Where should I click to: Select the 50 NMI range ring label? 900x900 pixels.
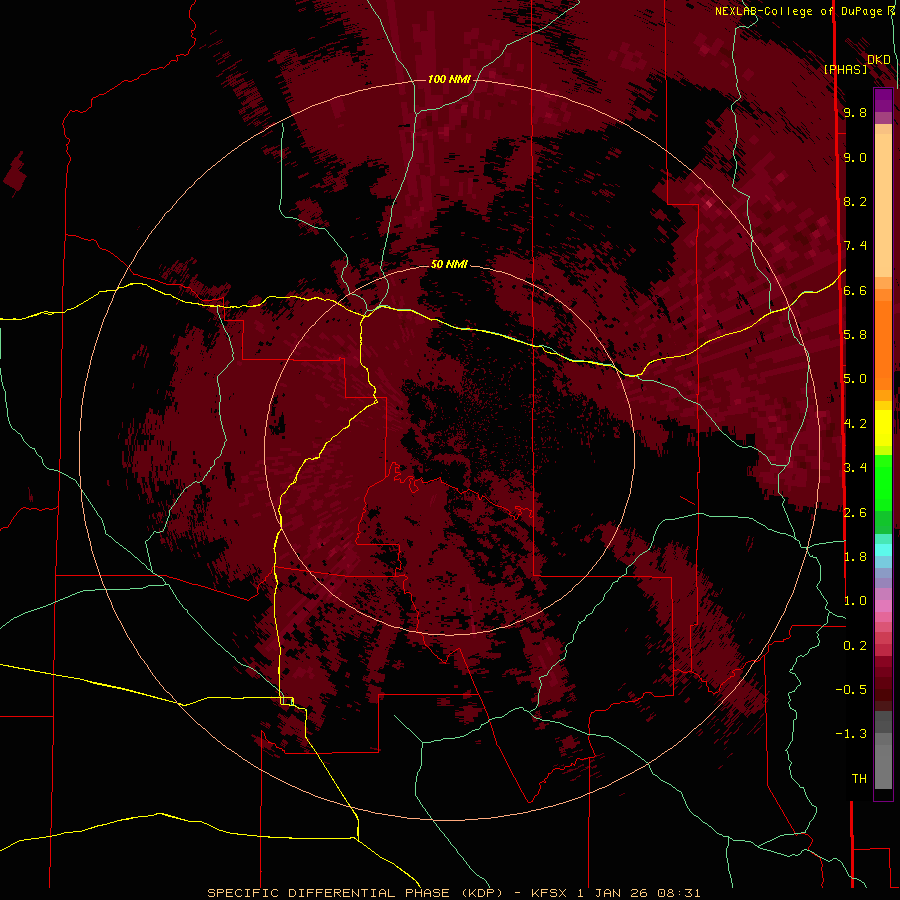[x=449, y=264]
